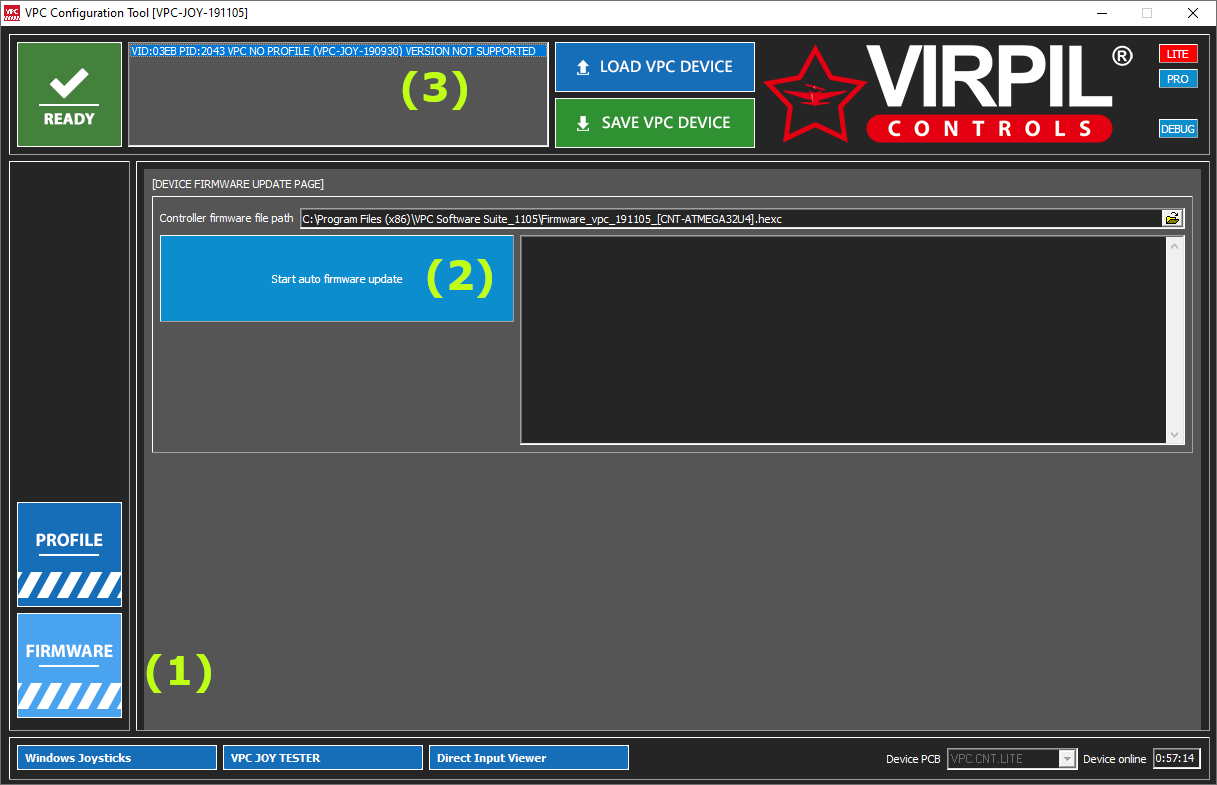Click SAVE VPC DEVICE button
The image size is (1217, 785).
pyautogui.click(x=655, y=123)
